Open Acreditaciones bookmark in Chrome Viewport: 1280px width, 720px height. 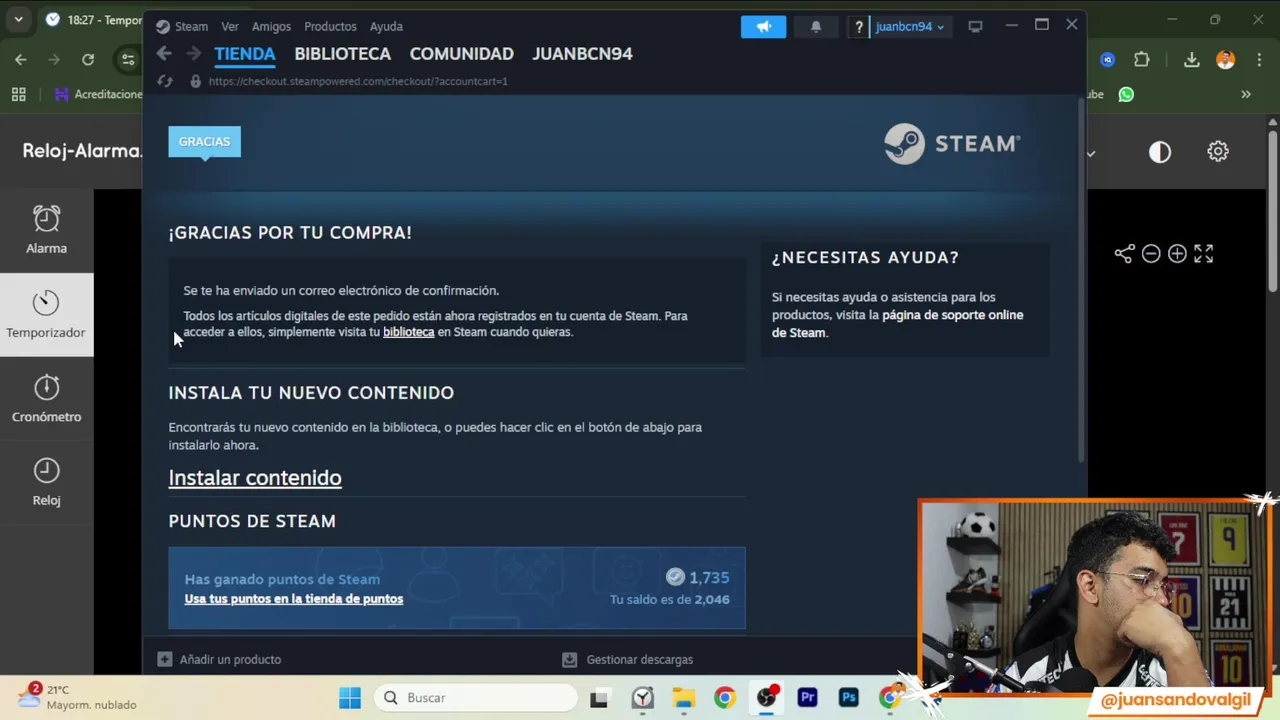(99, 94)
